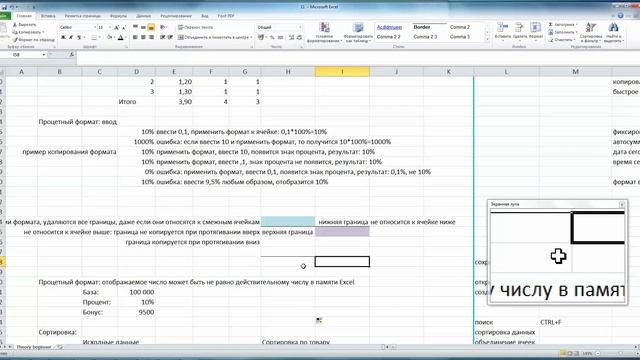Image resolution: width=640 pixels, height=360 pixels.
Task: Open Найти и выделить binoculars menu
Action: [x=613, y=33]
